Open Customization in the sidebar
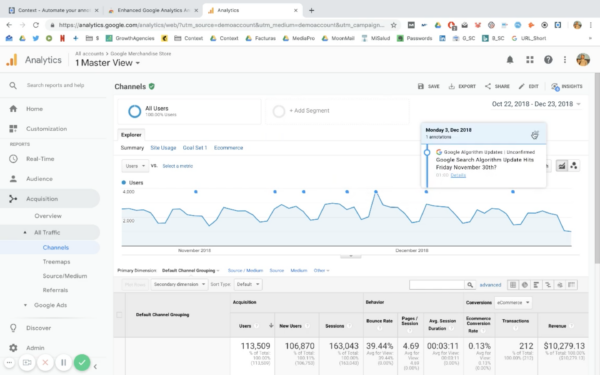 tap(46, 129)
